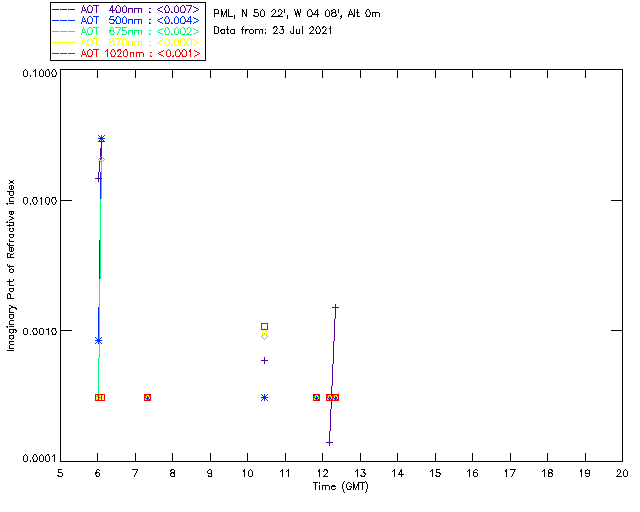Click the AOT 400nm legend entry
This screenshot has width=640, height=512.
pos(127,9)
